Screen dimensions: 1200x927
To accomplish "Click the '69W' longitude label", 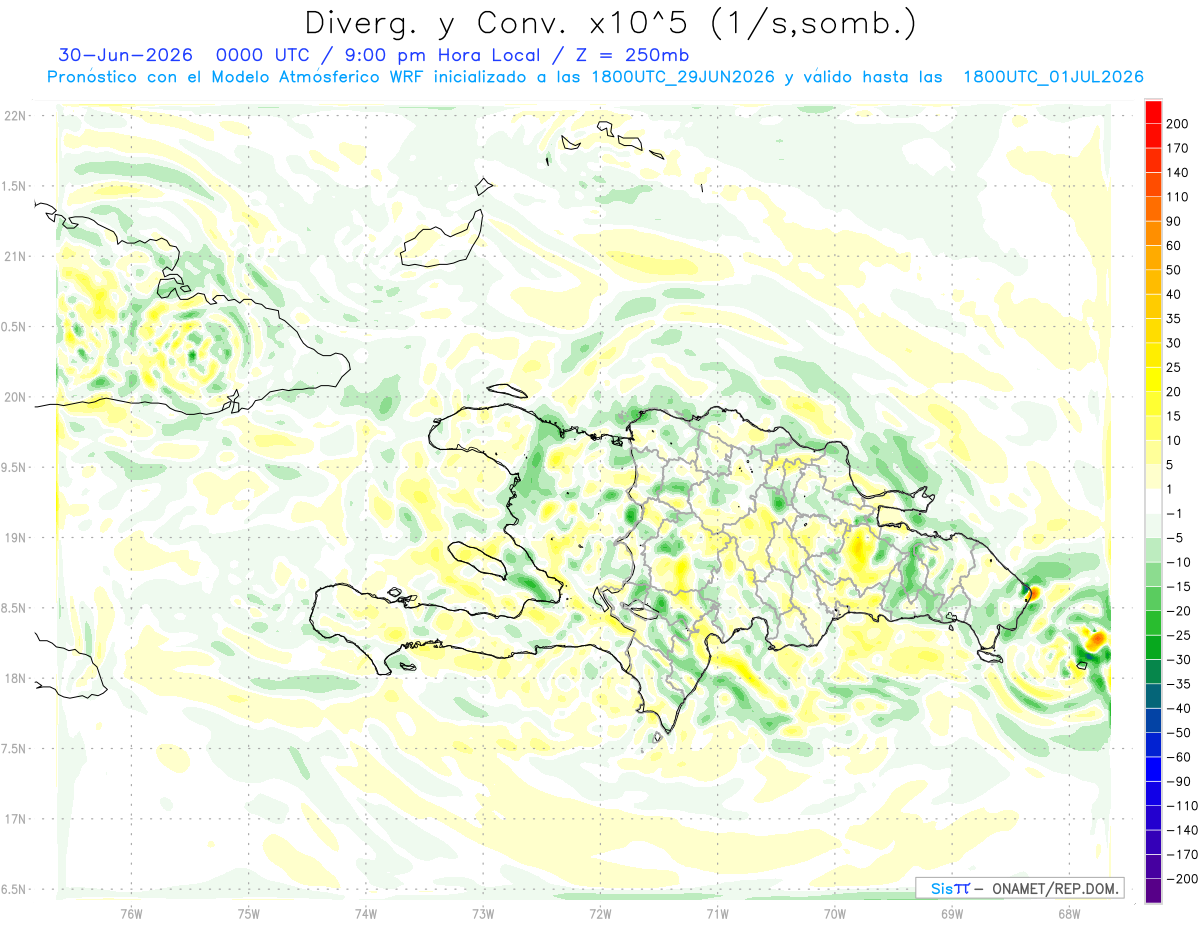I will [952, 913].
